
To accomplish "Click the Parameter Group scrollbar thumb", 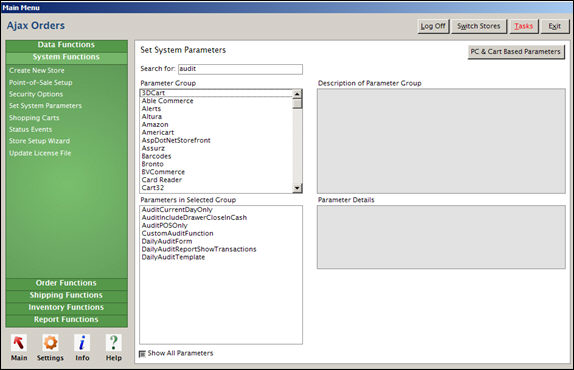I will tap(297, 104).
